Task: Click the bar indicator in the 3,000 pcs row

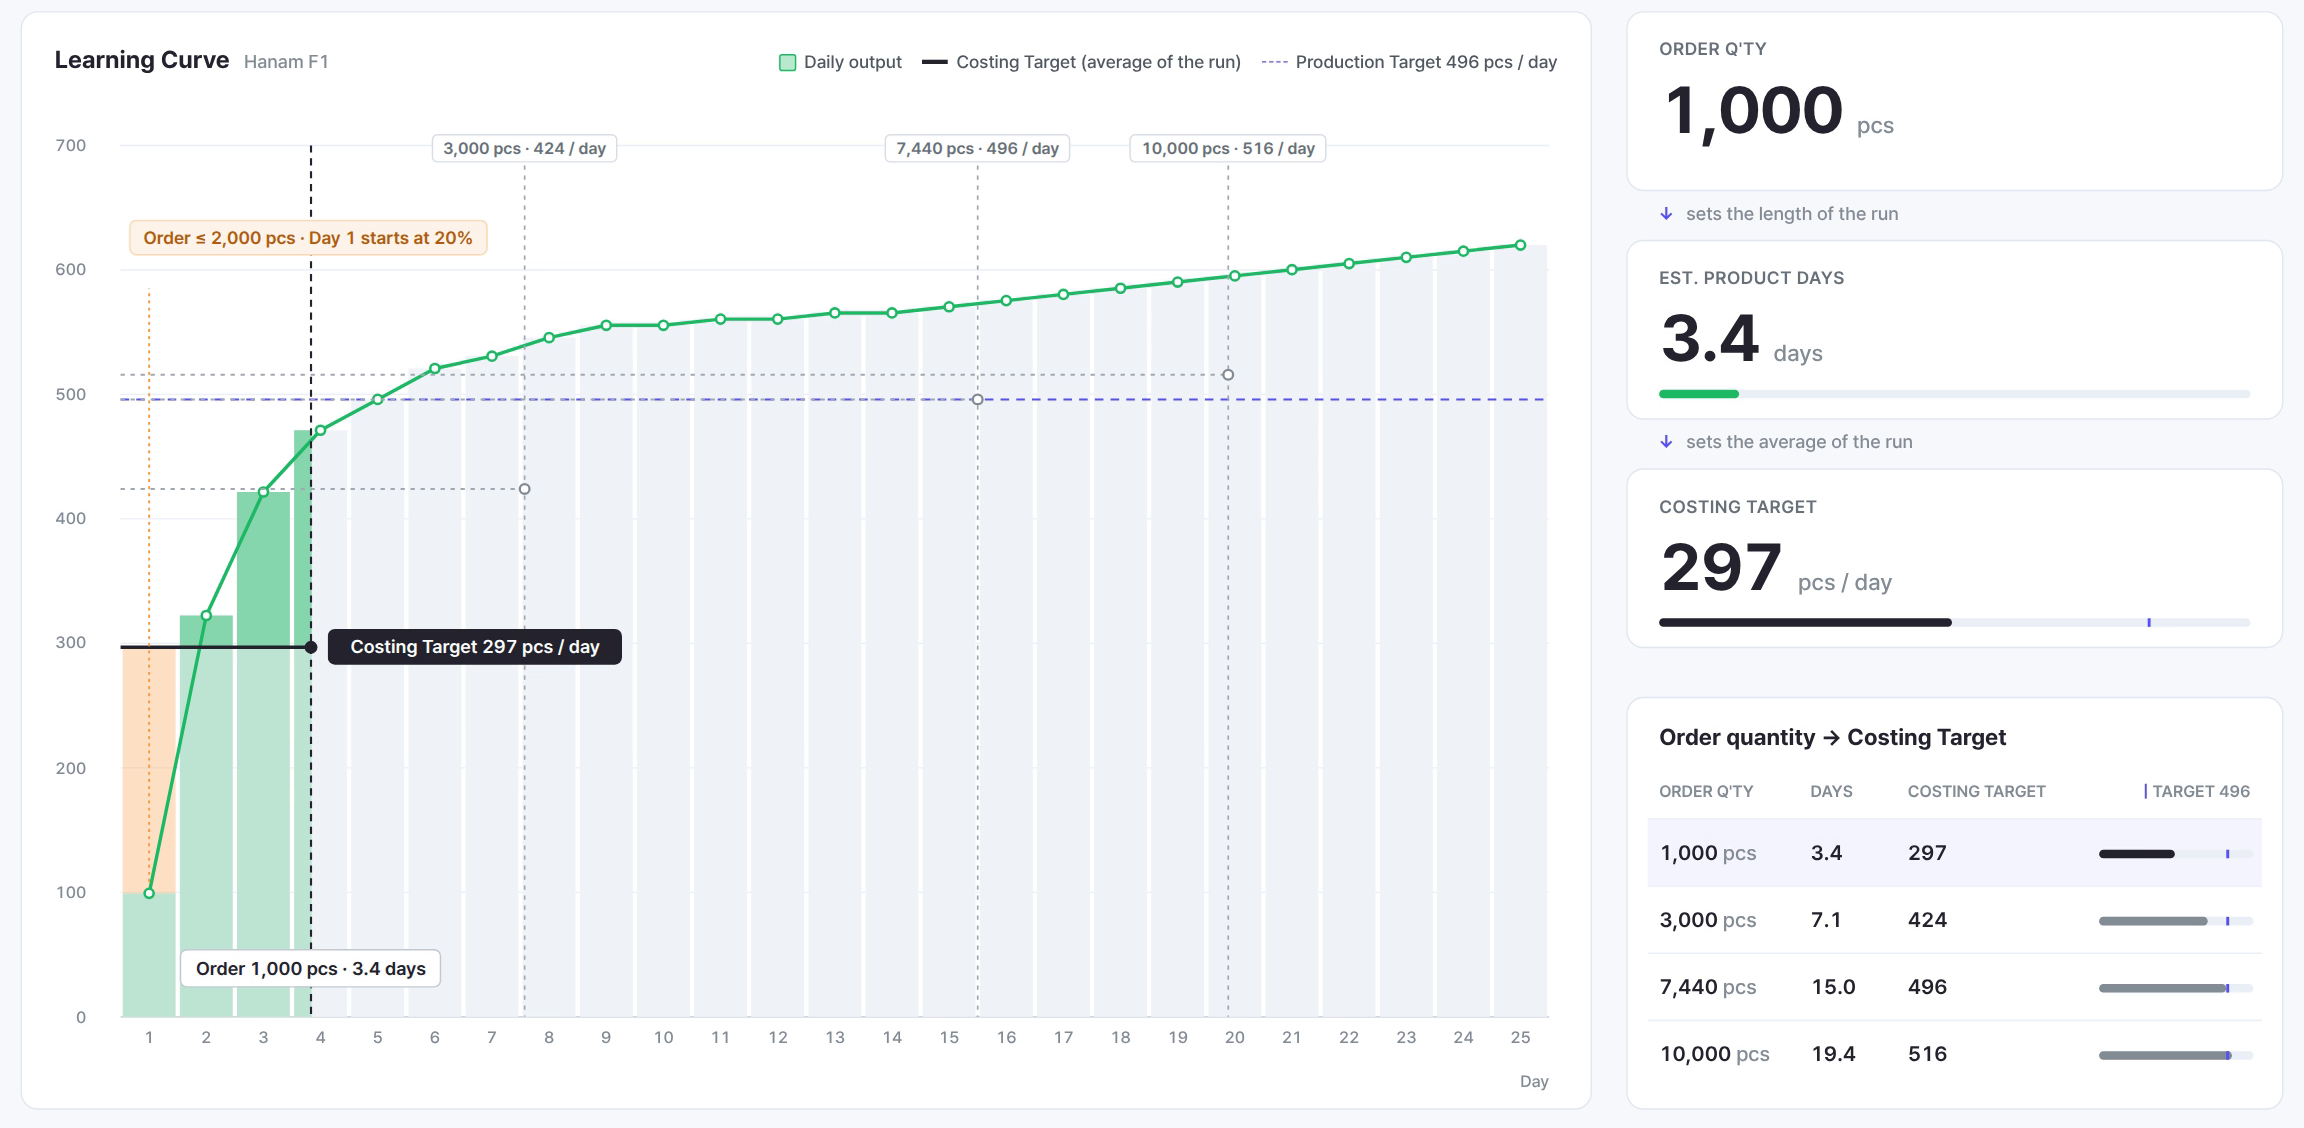Action: point(2175,921)
